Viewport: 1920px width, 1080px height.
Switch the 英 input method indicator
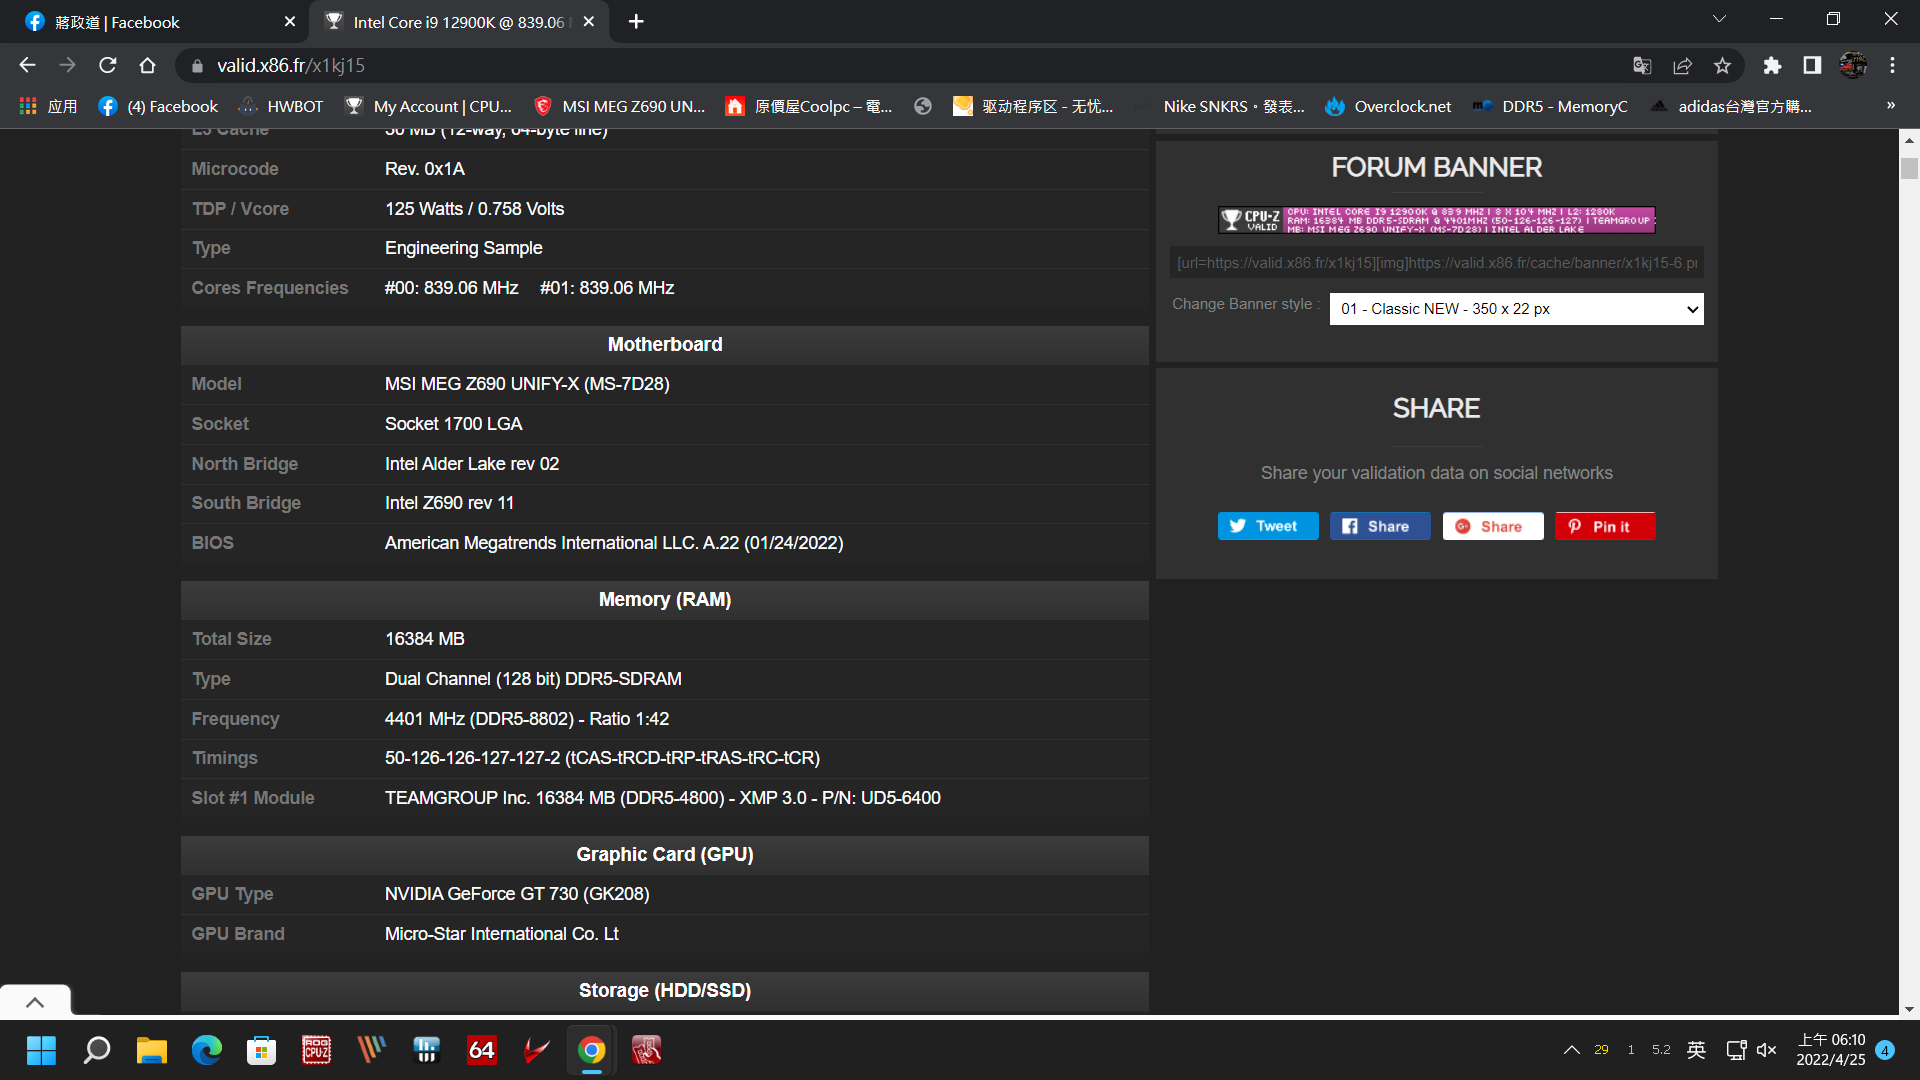pyautogui.click(x=1697, y=1050)
